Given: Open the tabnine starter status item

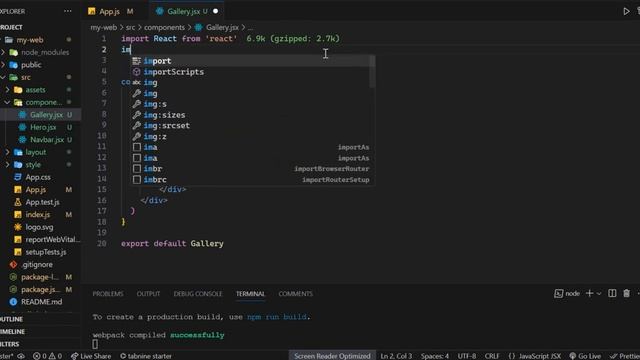Looking at the screenshot, I should [x=146, y=356].
